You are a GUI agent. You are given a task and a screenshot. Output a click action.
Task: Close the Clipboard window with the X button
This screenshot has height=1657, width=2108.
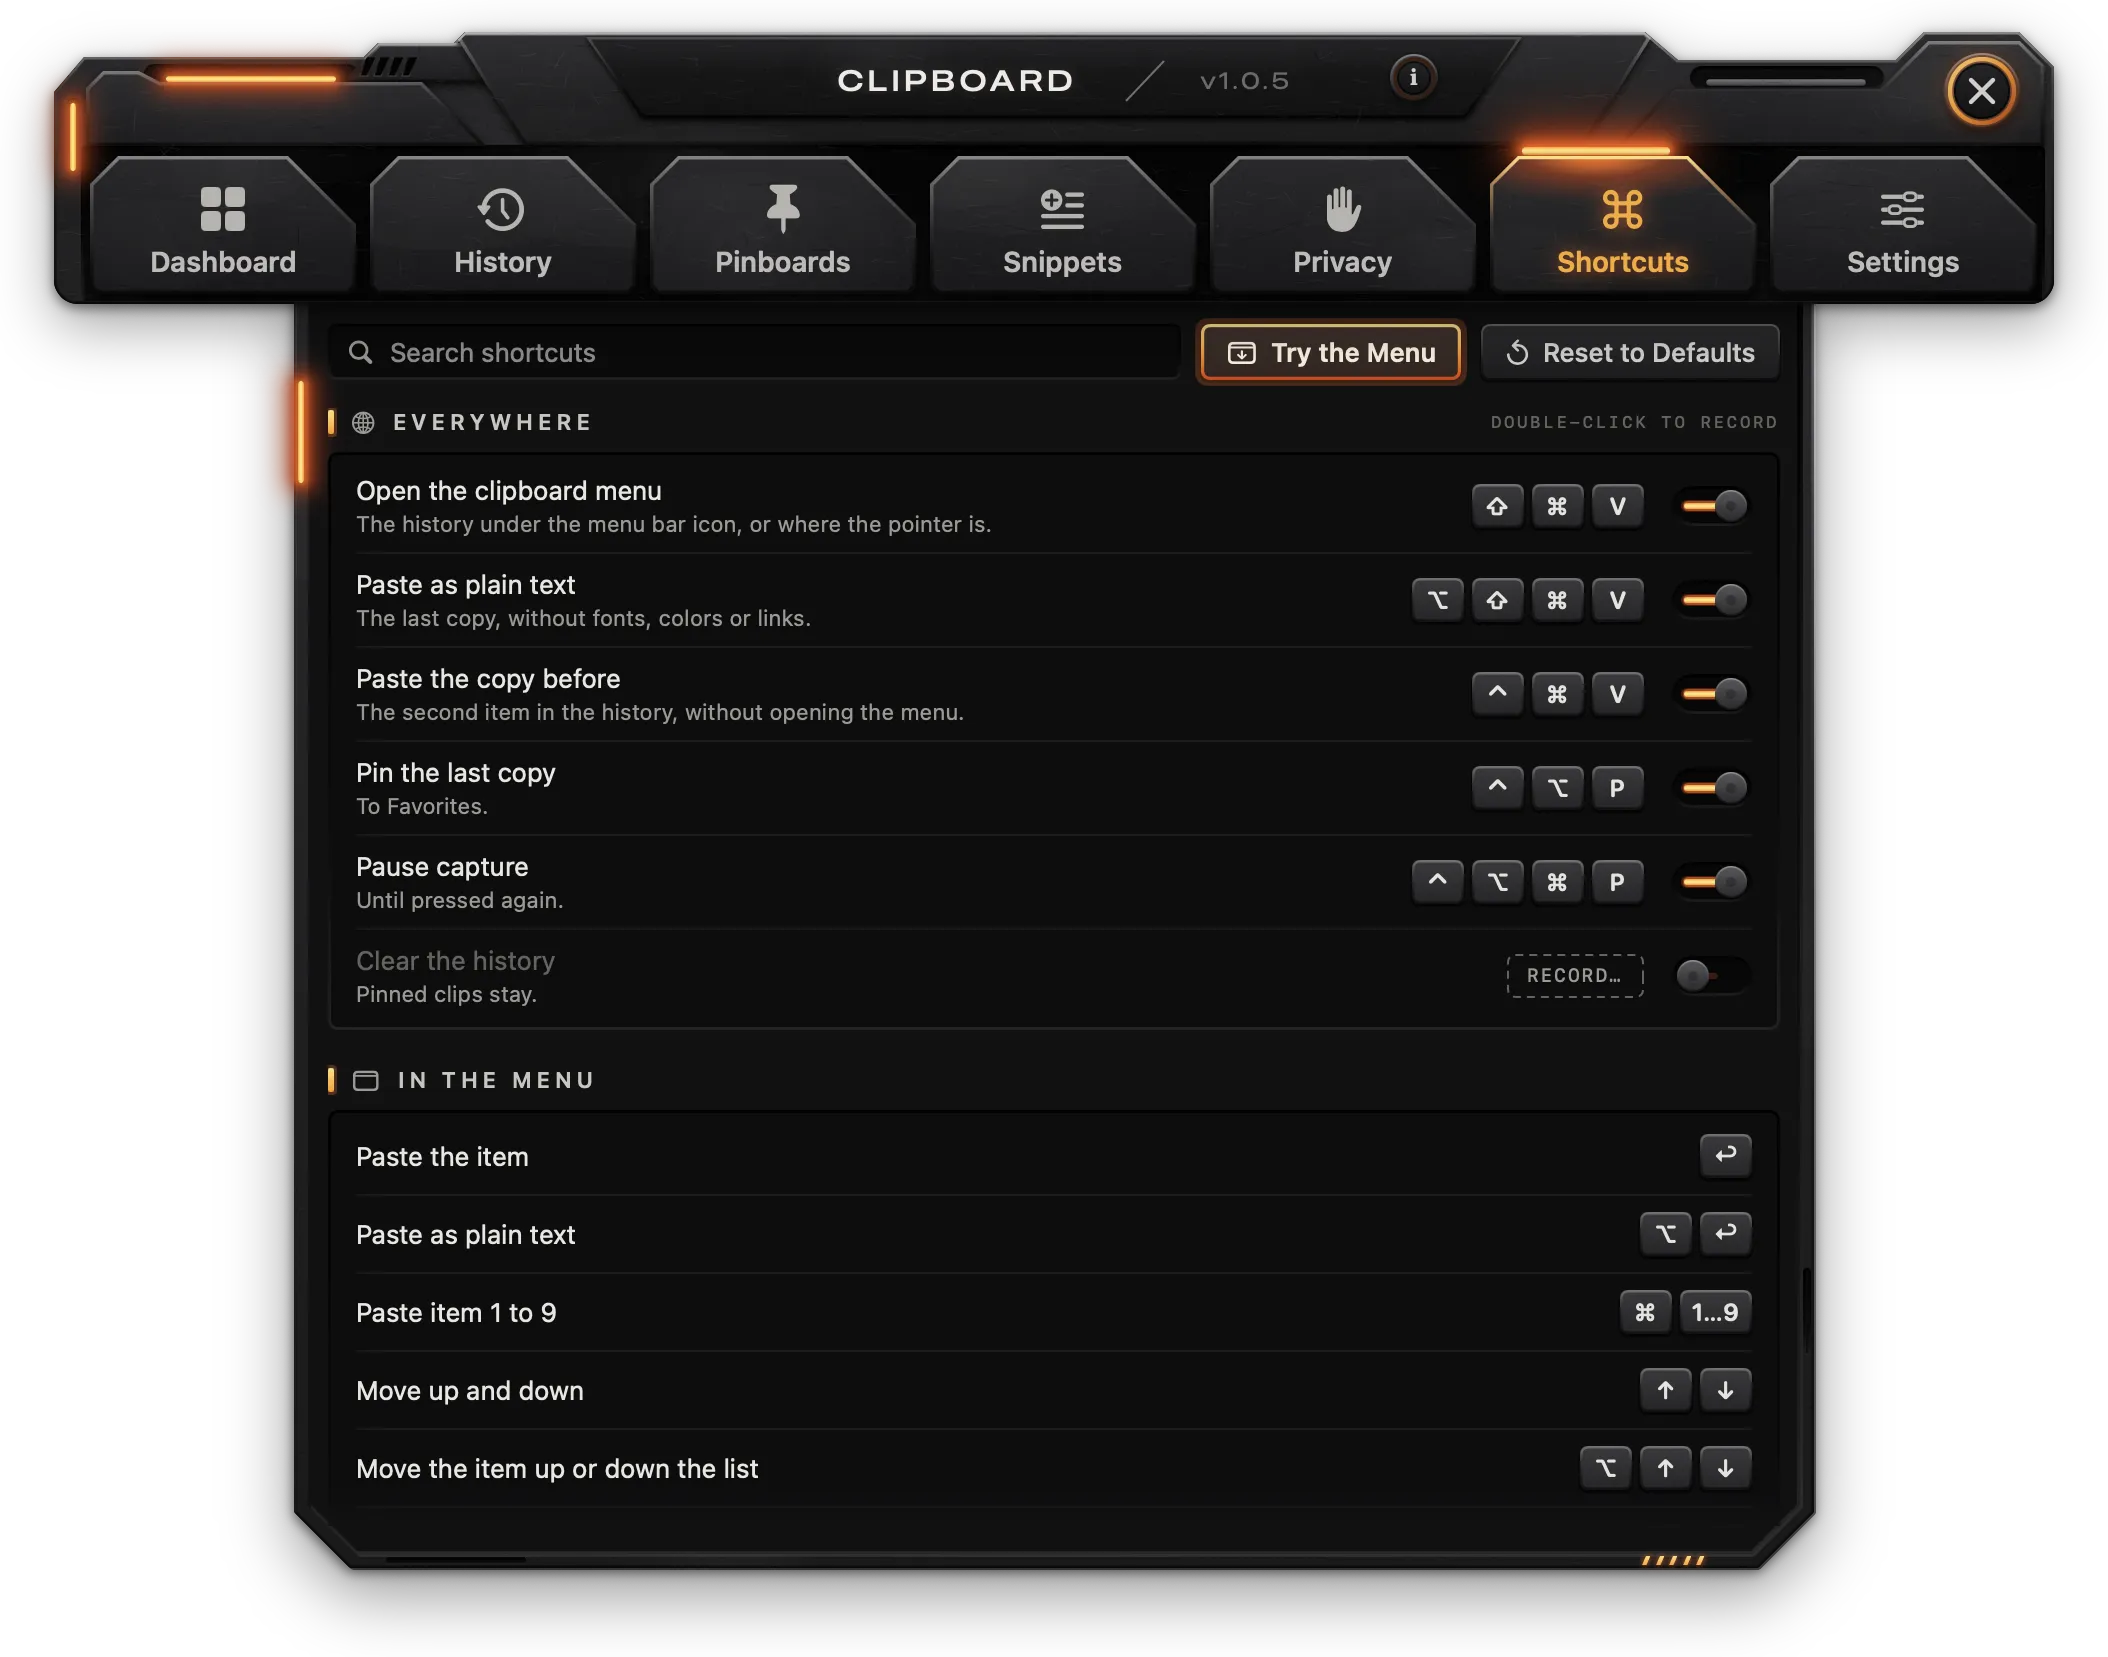1981,91
